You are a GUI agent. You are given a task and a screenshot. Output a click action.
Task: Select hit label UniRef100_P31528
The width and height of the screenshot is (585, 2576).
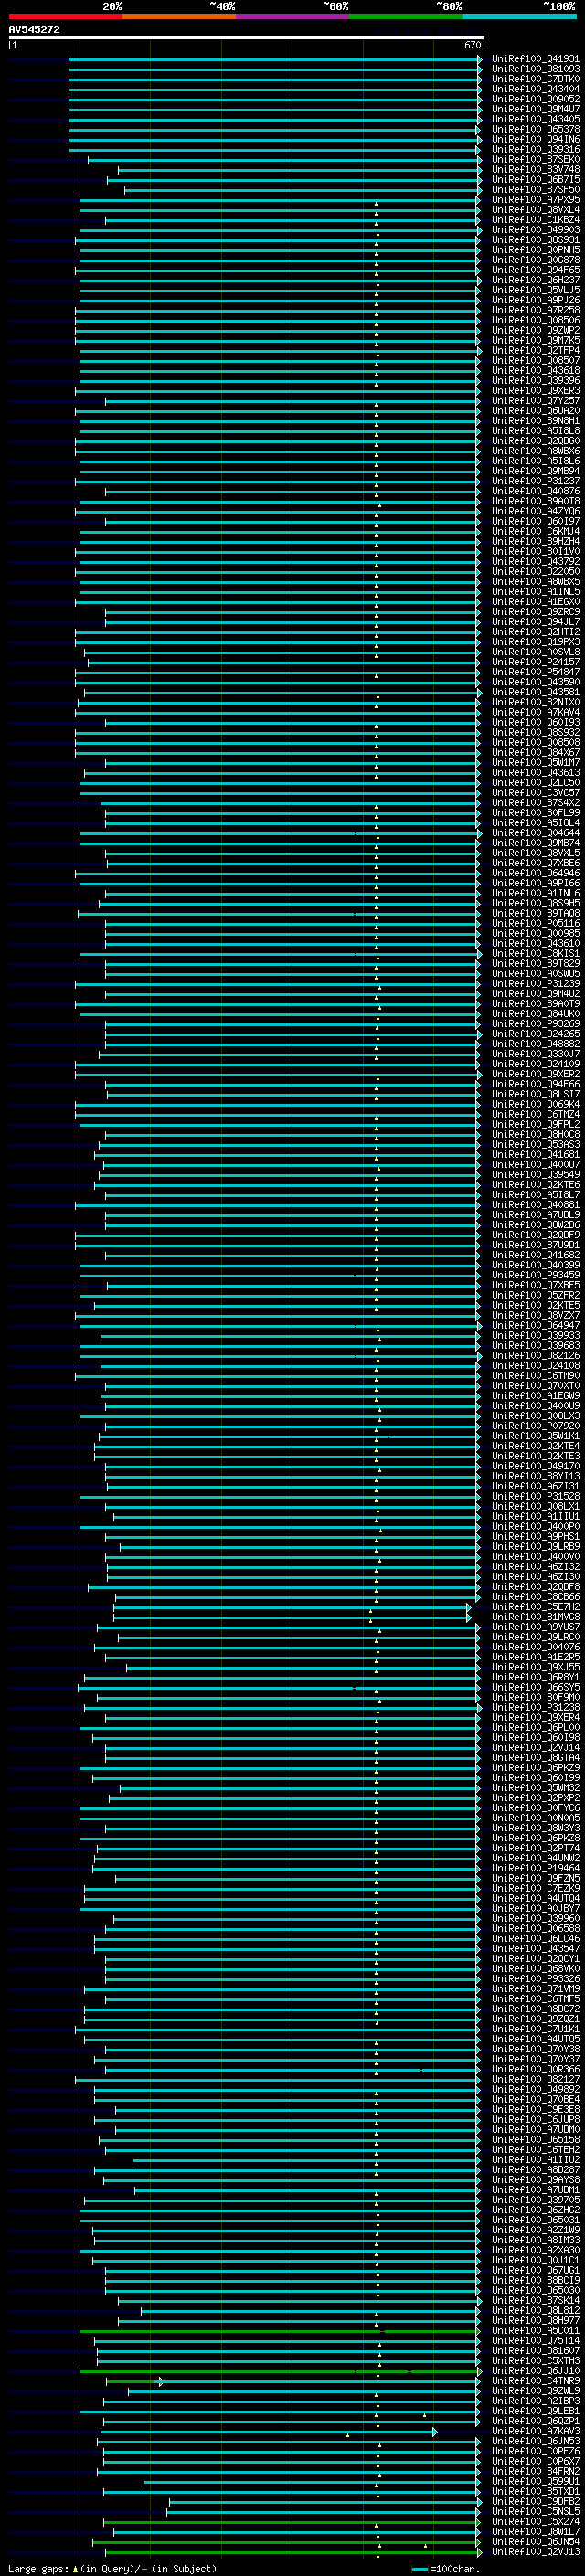pos(535,1496)
